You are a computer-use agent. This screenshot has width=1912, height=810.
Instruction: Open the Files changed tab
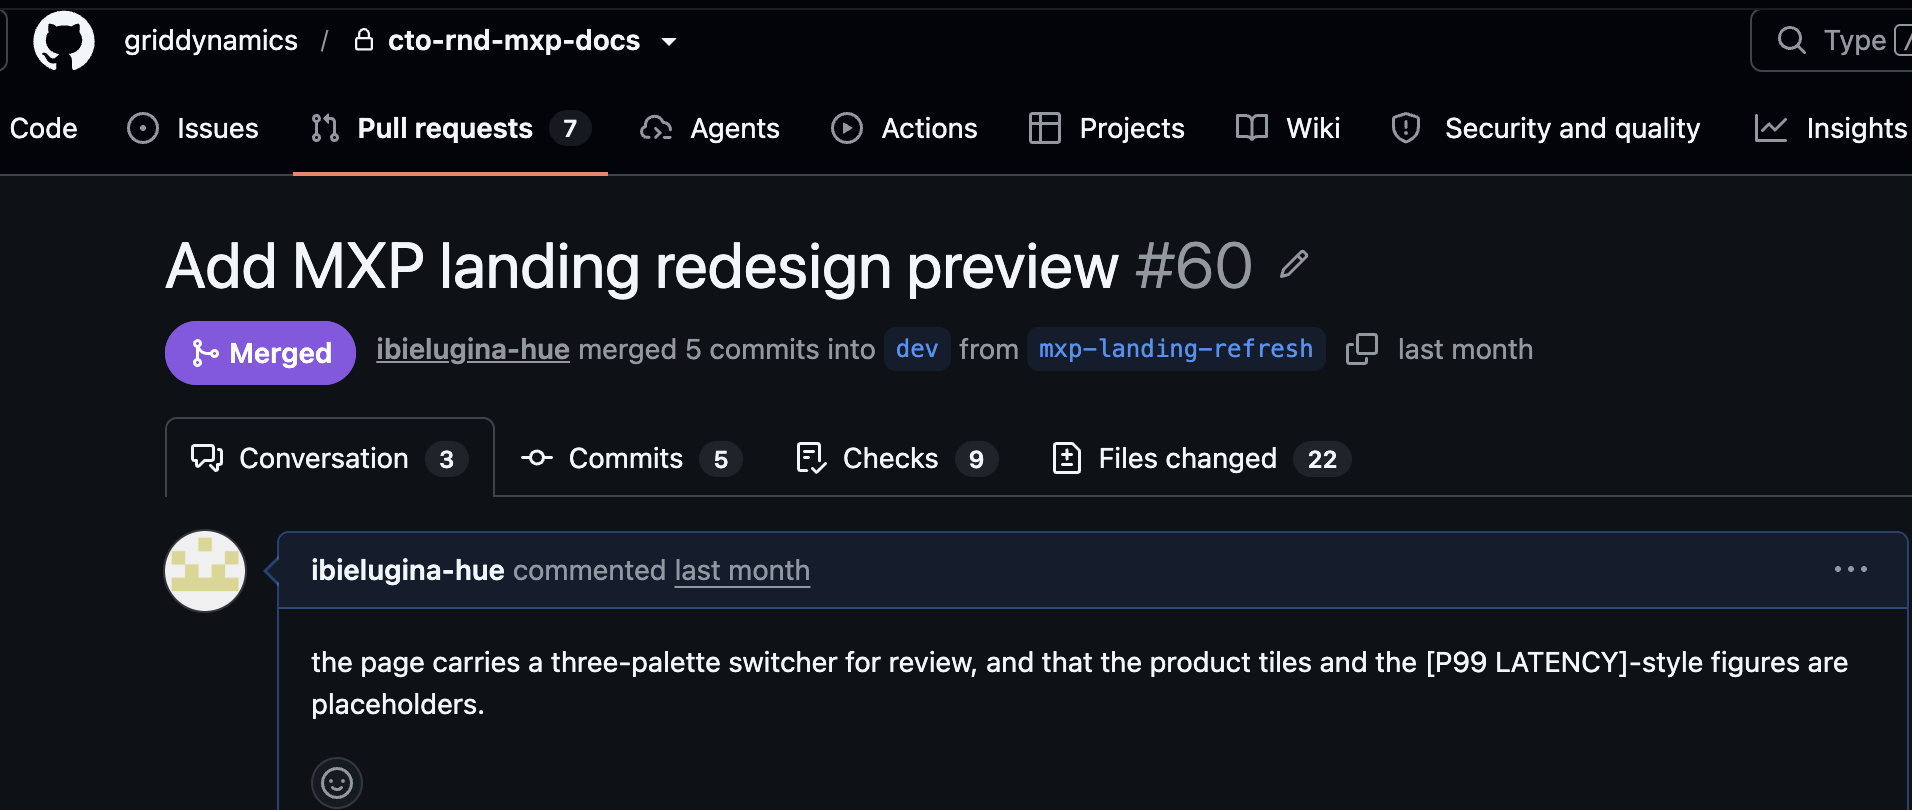1201,458
